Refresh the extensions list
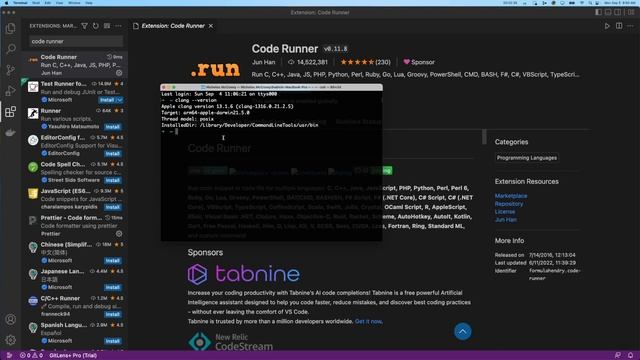Viewport: 640px width, 360px height. pyautogui.click(x=96, y=26)
